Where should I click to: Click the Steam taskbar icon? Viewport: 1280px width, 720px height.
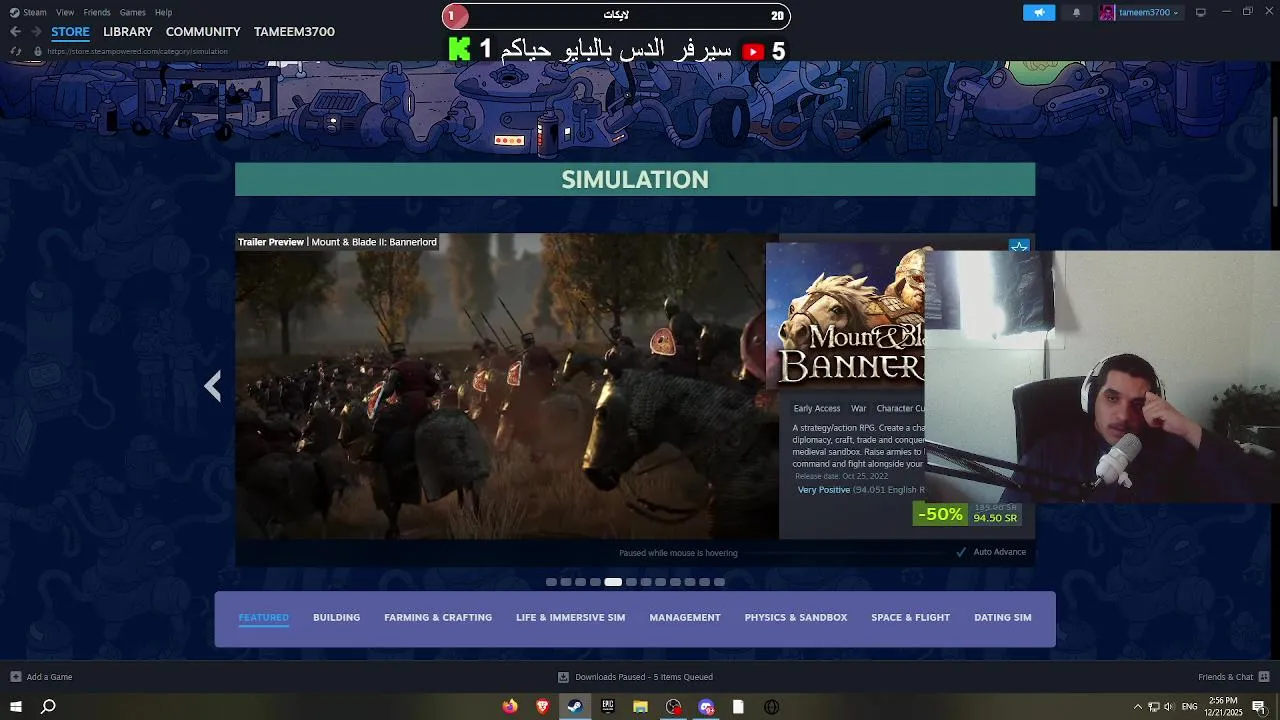575,707
